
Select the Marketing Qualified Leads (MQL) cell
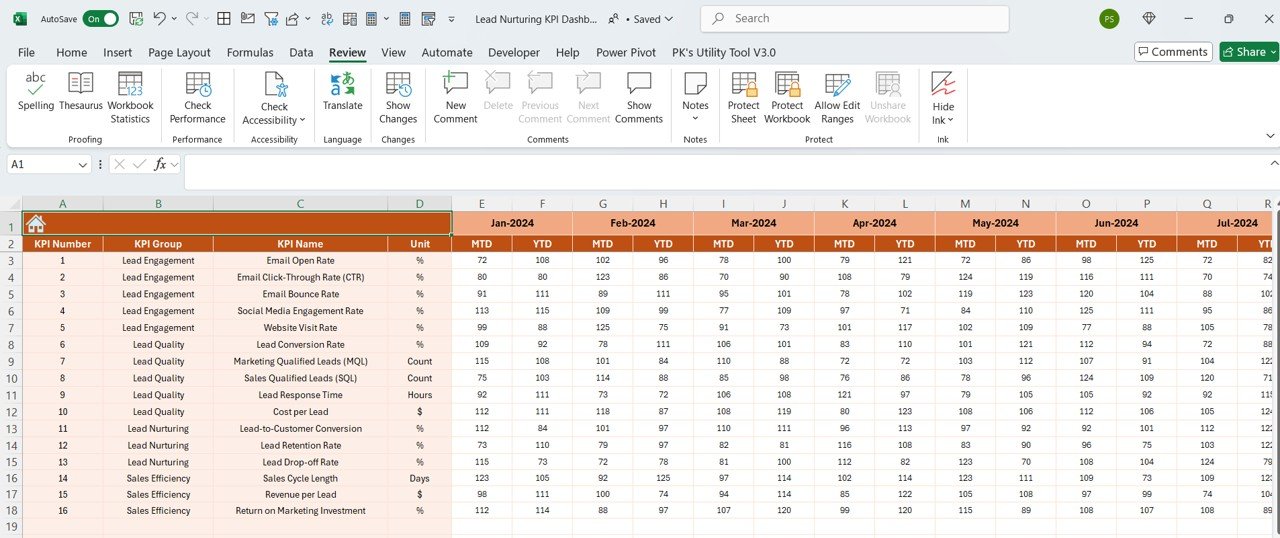pos(300,361)
